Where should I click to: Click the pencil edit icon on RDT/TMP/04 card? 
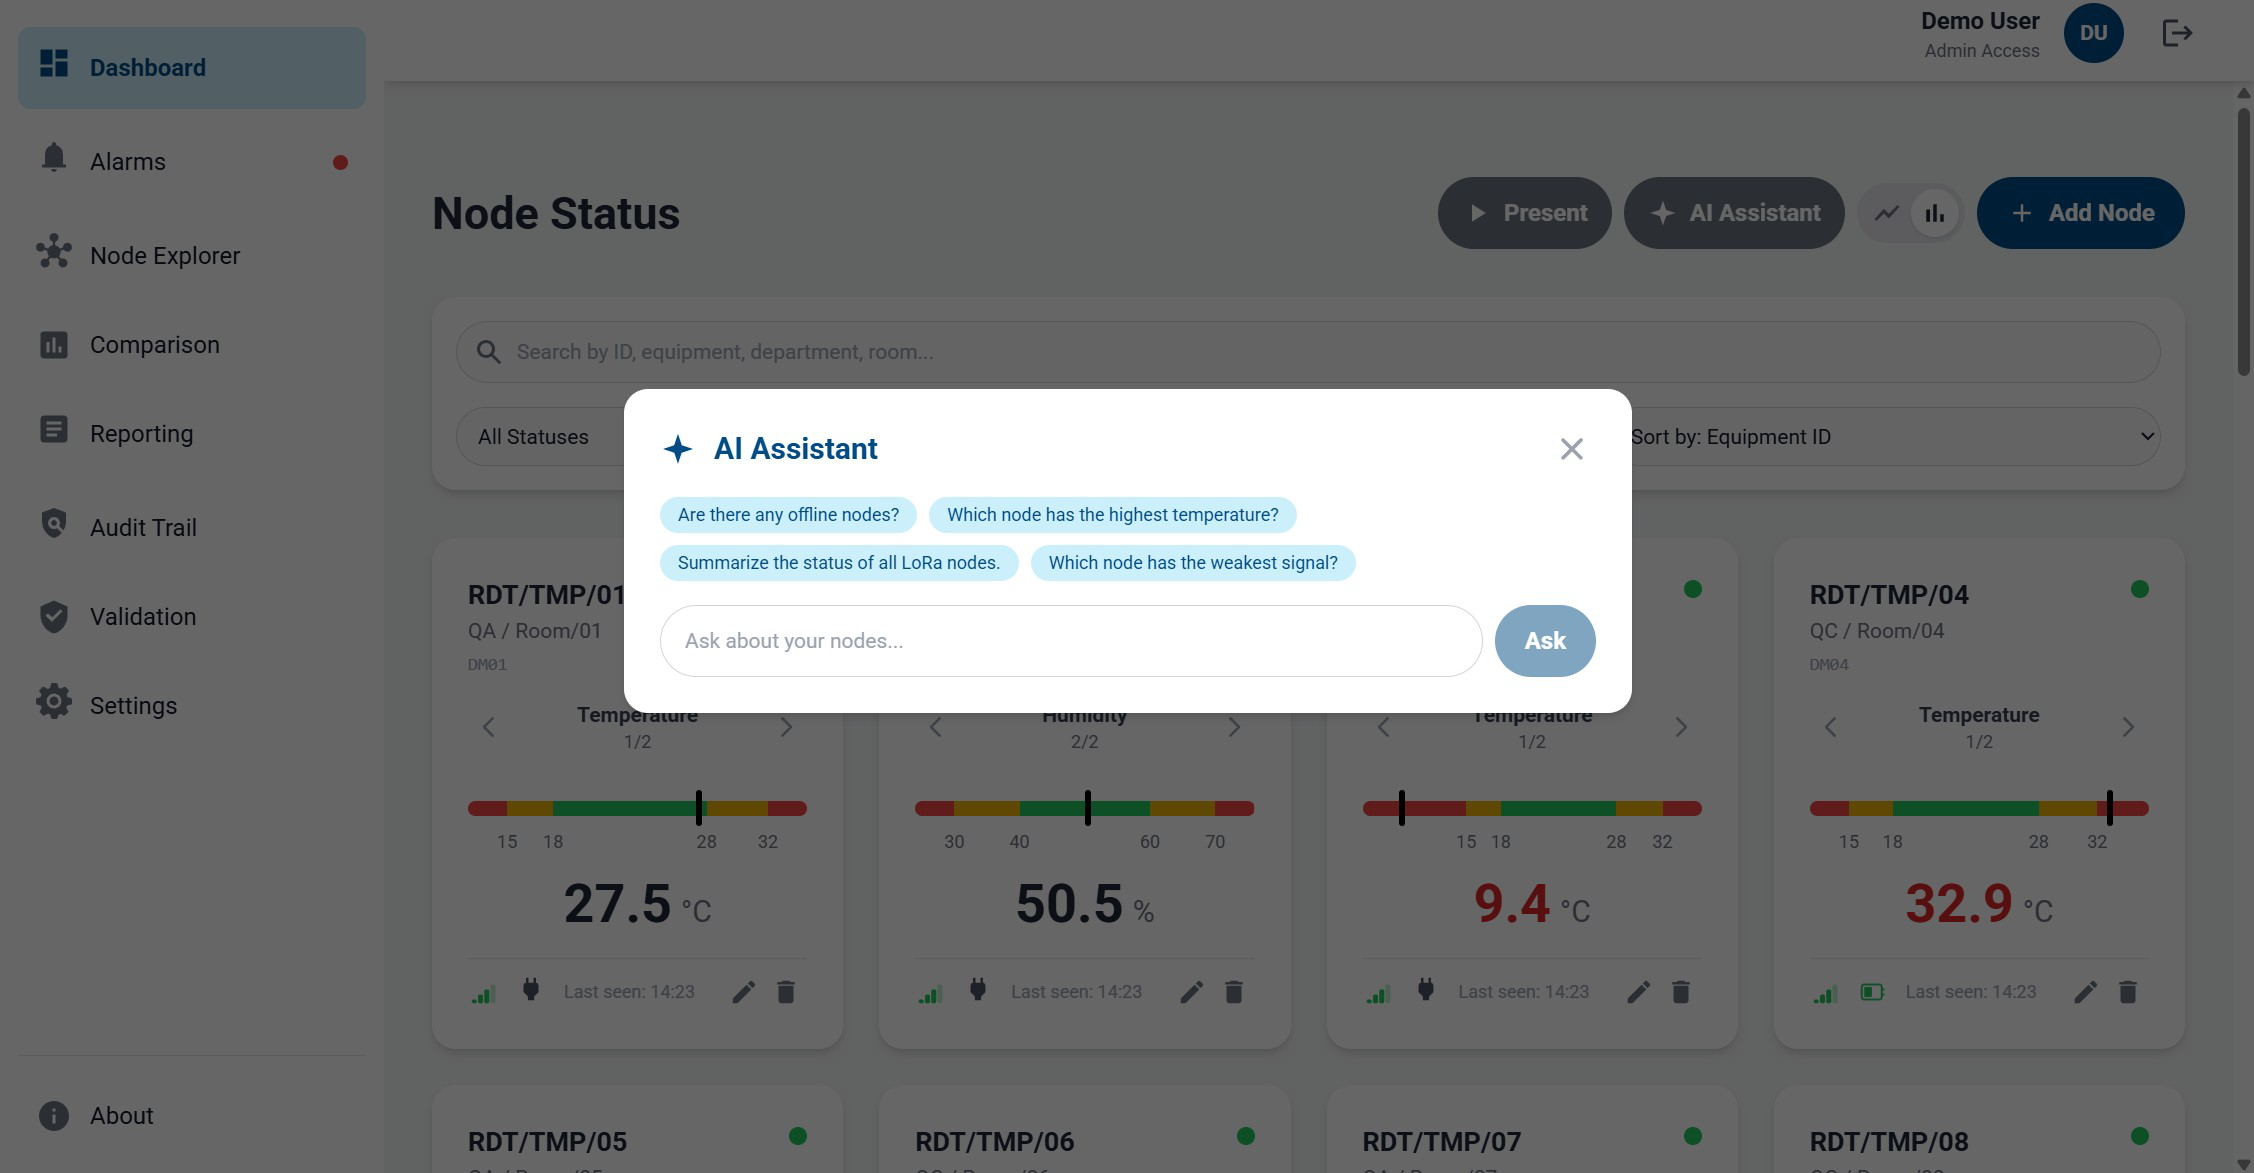coord(2085,992)
